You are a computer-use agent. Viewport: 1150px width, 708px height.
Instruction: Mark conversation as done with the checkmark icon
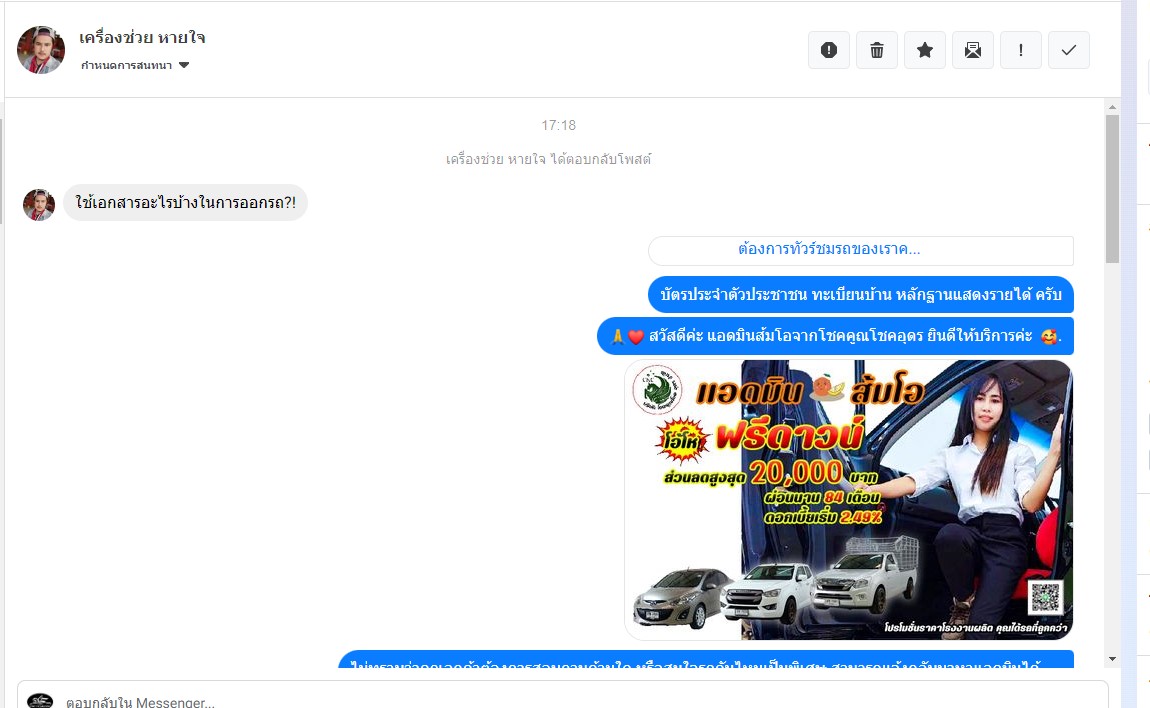click(x=1069, y=50)
